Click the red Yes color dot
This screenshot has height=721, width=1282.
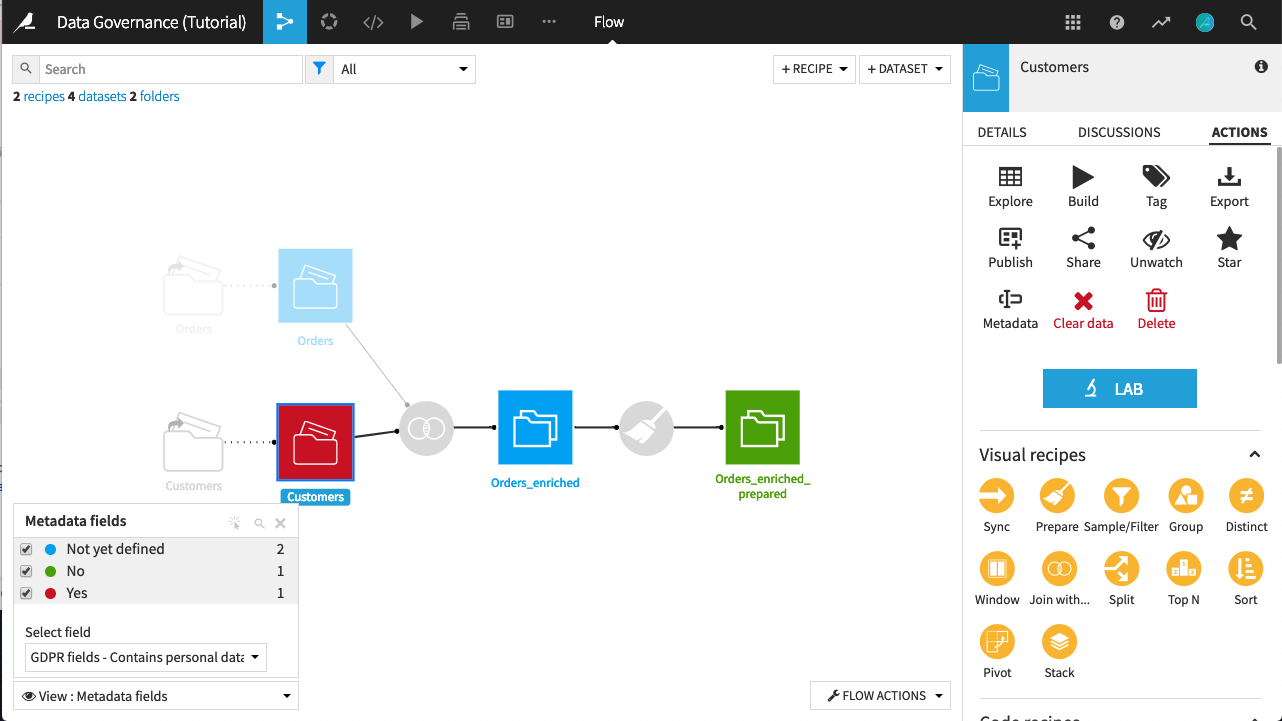click(x=50, y=593)
